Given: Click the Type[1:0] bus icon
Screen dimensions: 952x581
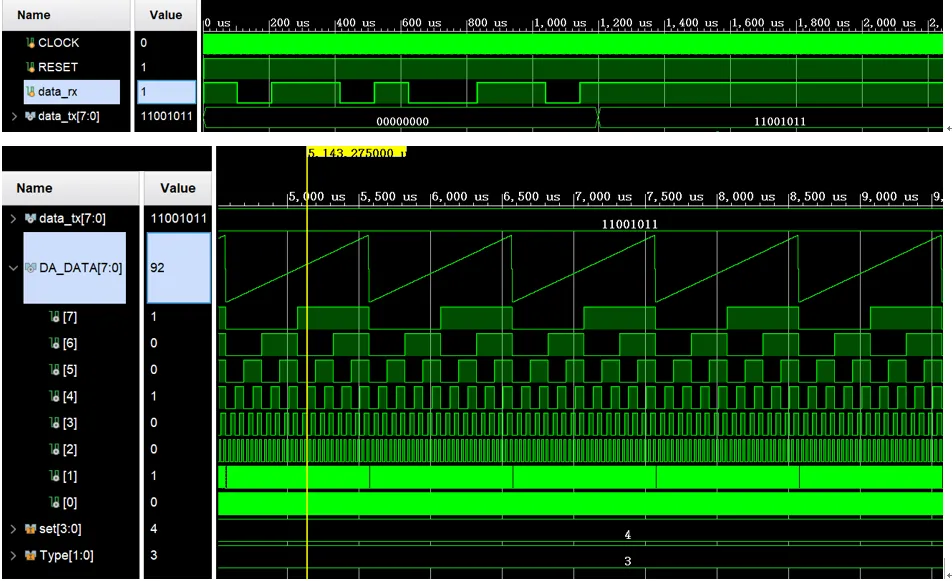Looking at the screenshot, I should pyautogui.click(x=30, y=555).
